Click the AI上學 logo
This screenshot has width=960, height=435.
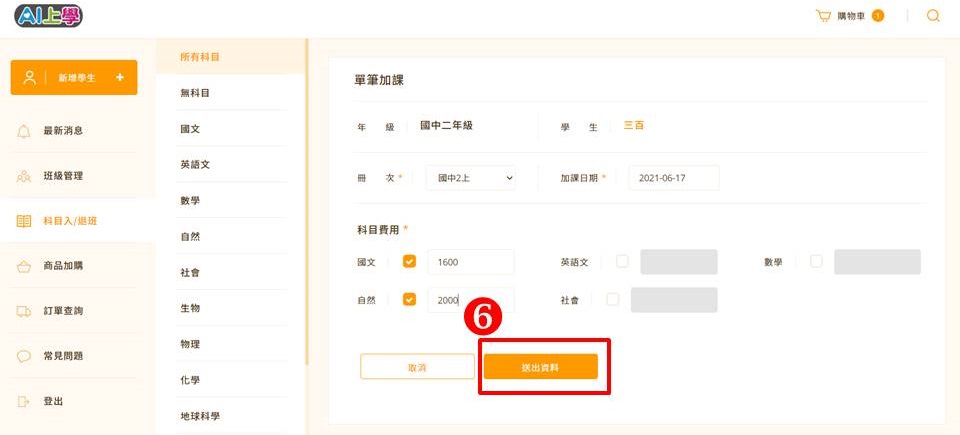click(48, 16)
